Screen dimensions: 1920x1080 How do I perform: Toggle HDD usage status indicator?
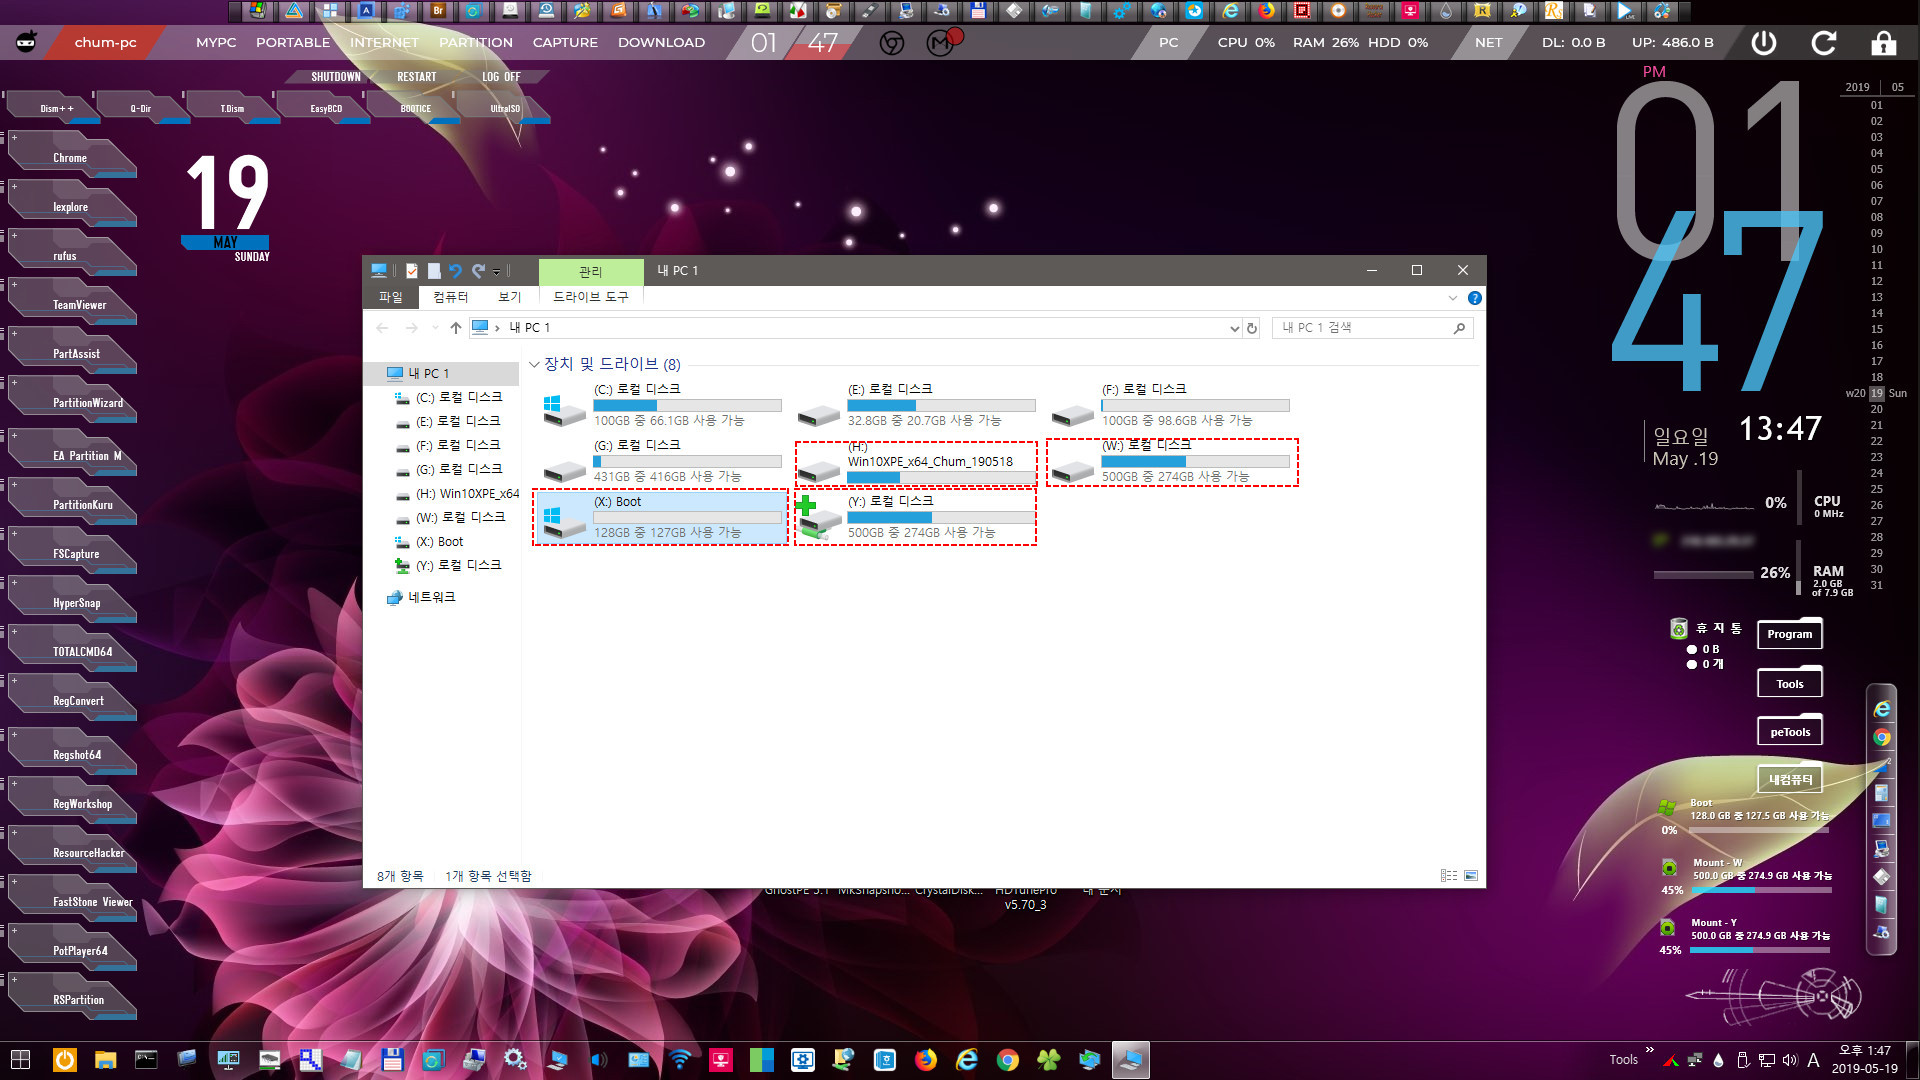1400,42
